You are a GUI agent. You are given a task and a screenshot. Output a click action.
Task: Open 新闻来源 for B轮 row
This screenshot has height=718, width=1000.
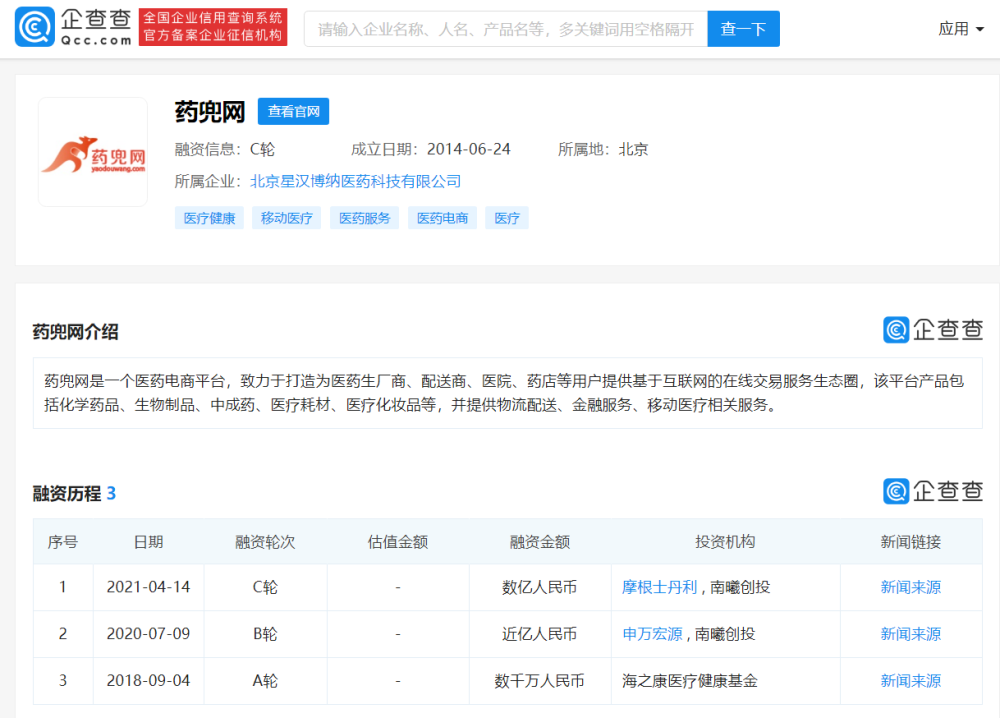tap(911, 634)
